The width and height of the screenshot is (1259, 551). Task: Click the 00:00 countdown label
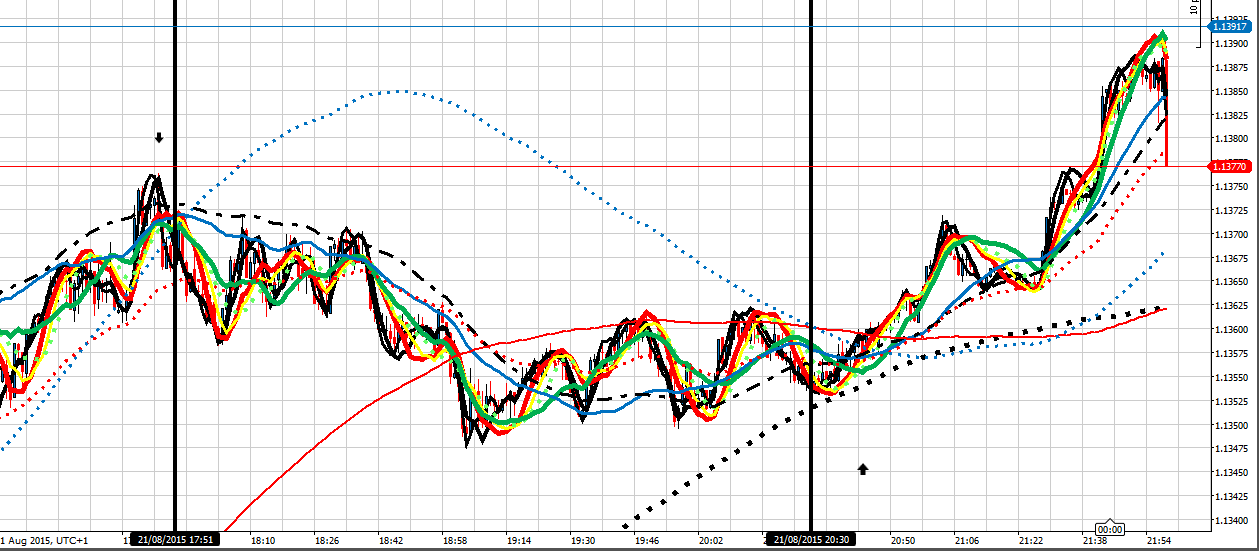[1109, 529]
